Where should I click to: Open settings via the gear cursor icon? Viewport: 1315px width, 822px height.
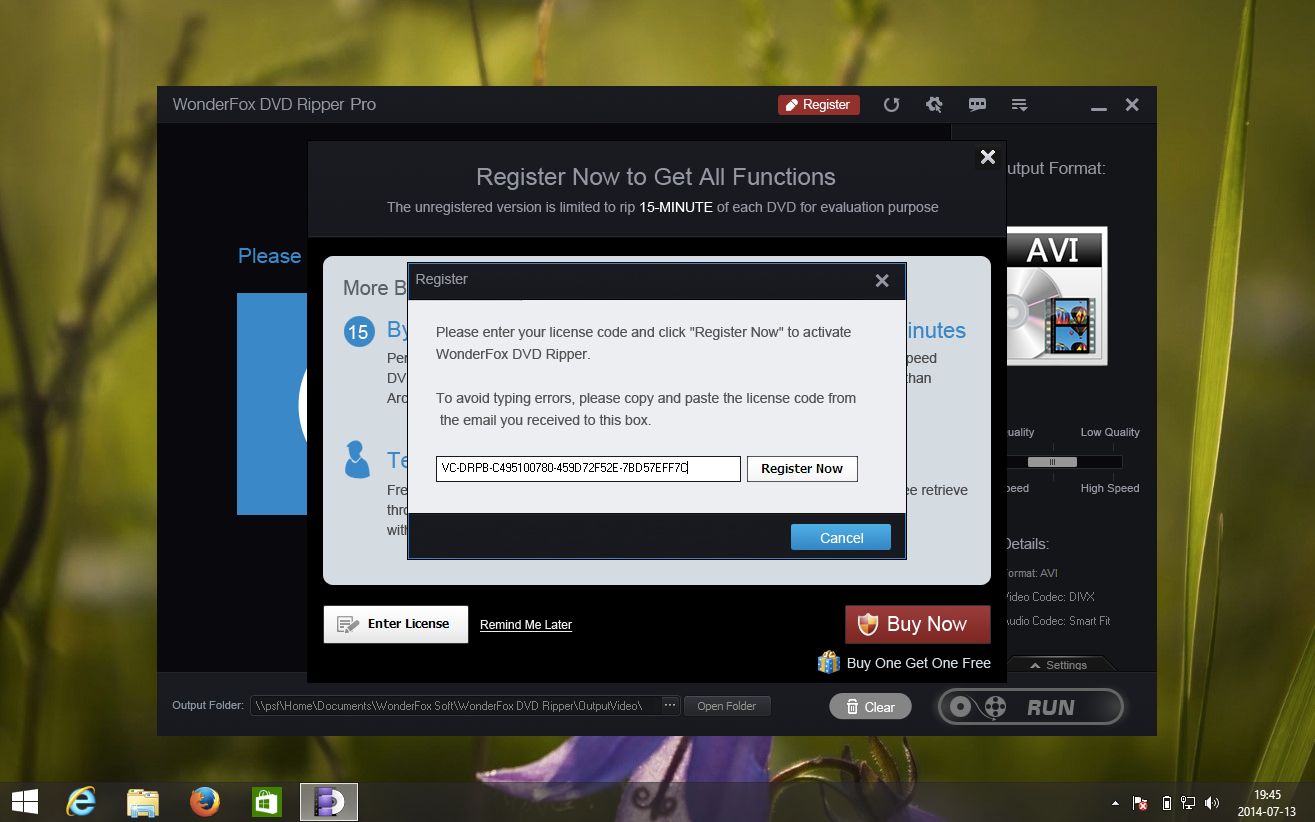[934, 105]
